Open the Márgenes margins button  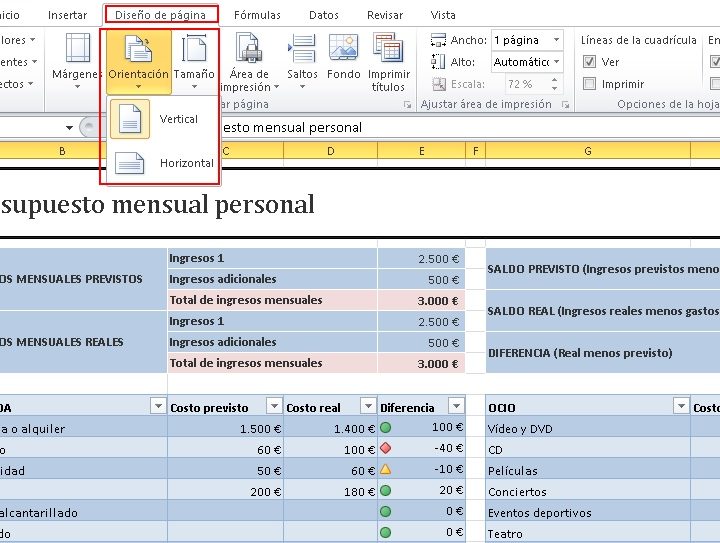click(x=77, y=59)
